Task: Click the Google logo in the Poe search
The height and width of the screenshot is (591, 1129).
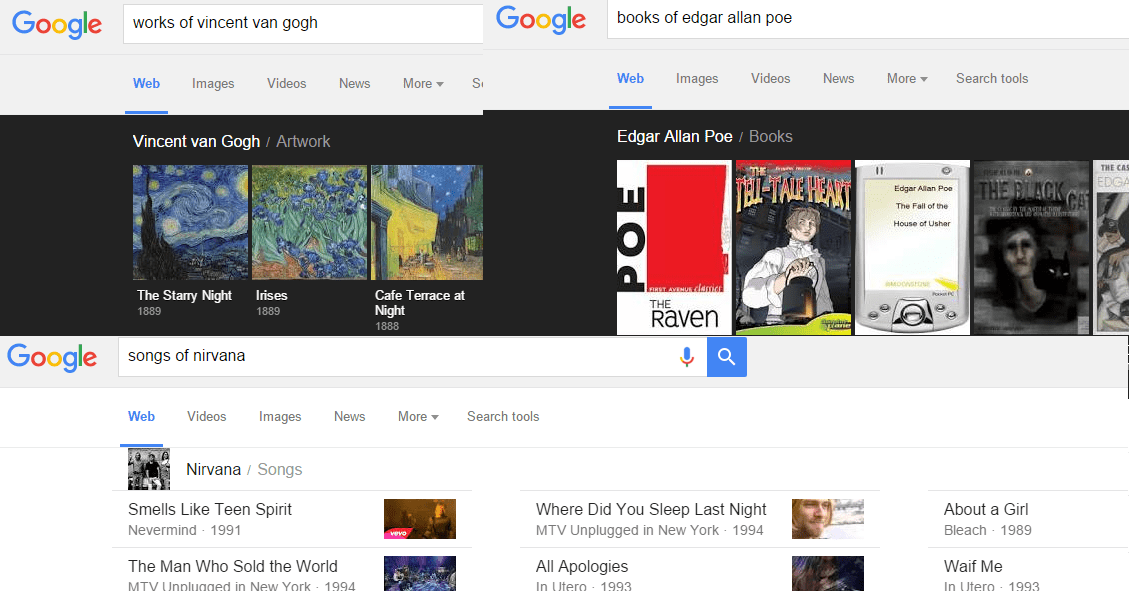Action: (541, 19)
